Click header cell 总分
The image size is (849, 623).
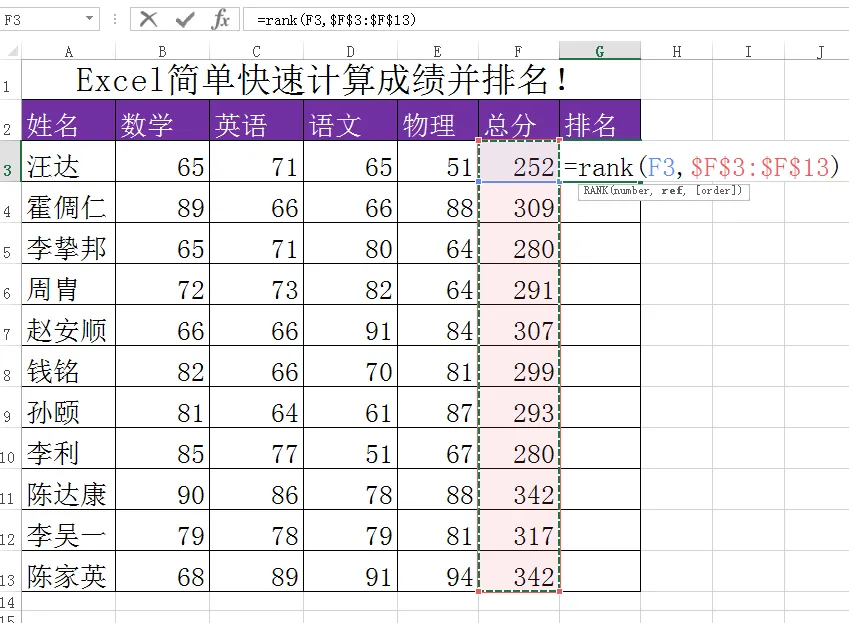point(519,120)
